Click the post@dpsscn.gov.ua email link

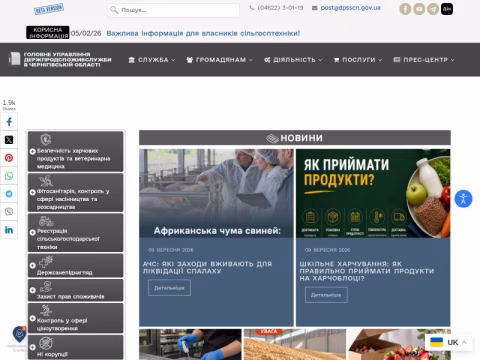(350, 8)
